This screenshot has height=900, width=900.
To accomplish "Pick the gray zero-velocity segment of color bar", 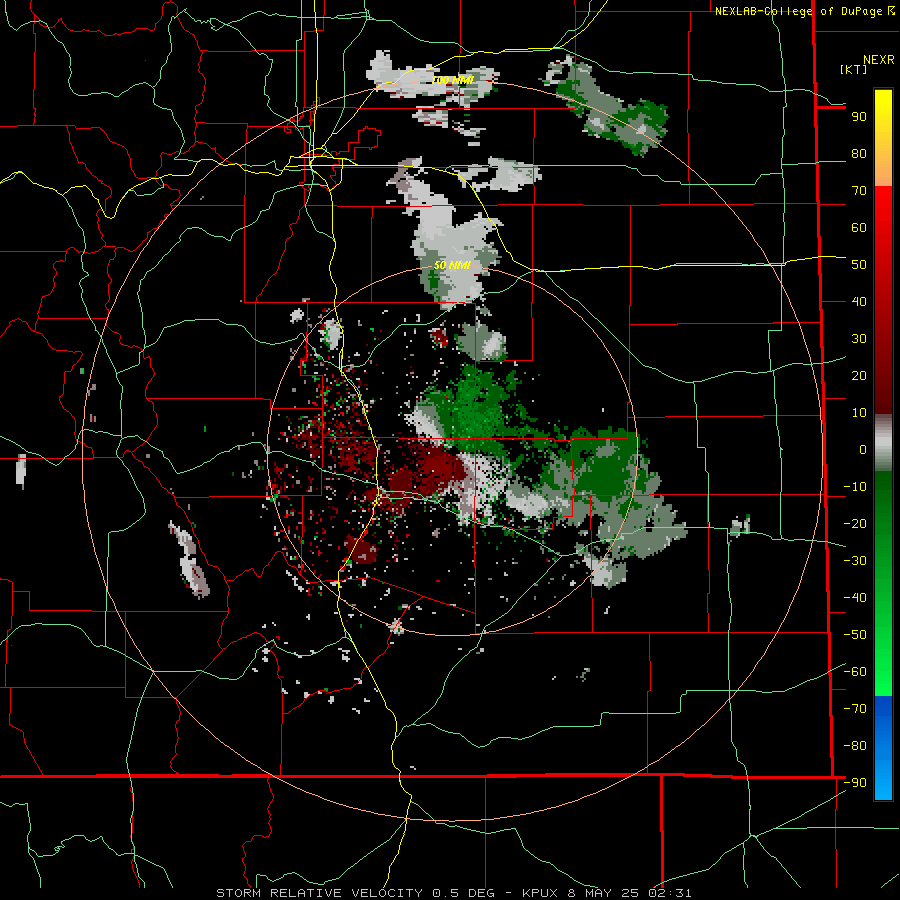I will [x=883, y=443].
